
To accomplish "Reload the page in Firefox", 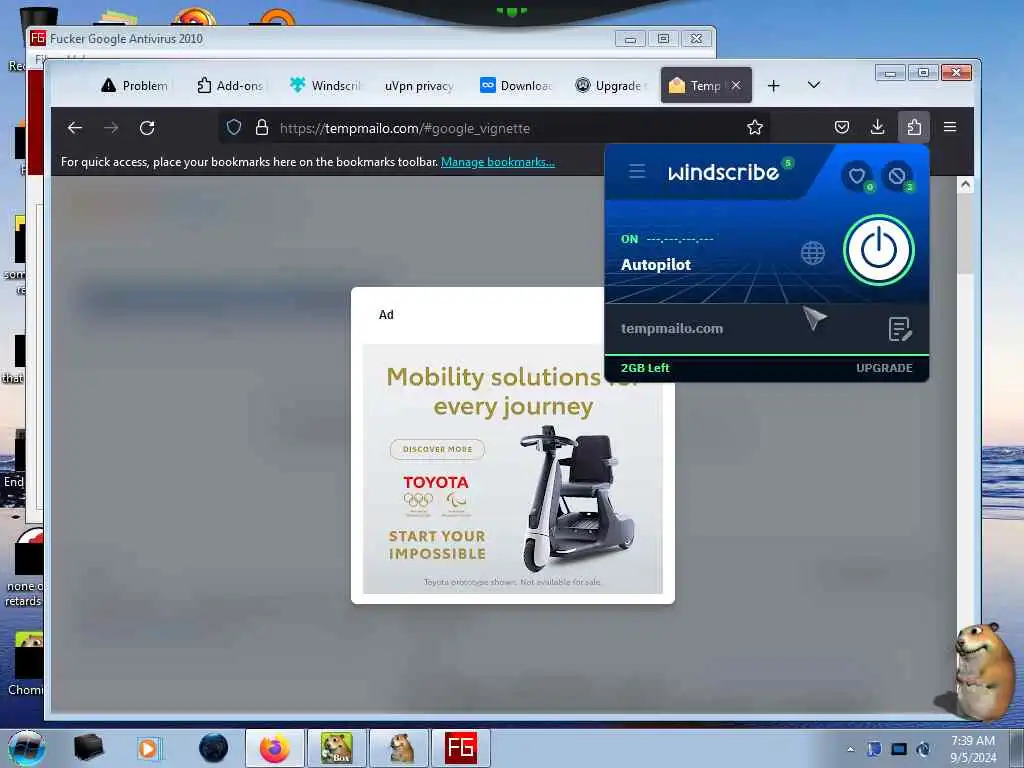I will pyautogui.click(x=148, y=128).
